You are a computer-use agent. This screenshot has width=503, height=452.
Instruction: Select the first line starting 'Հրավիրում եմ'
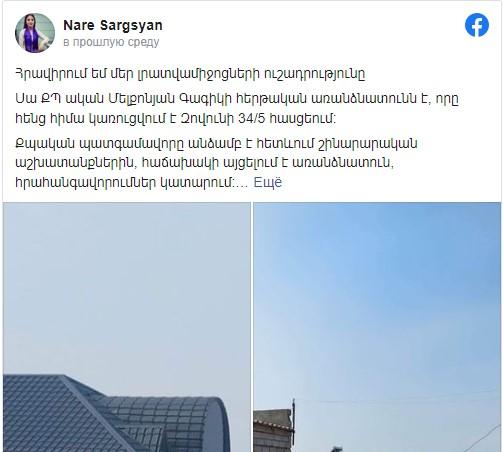[x=190, y=74]
